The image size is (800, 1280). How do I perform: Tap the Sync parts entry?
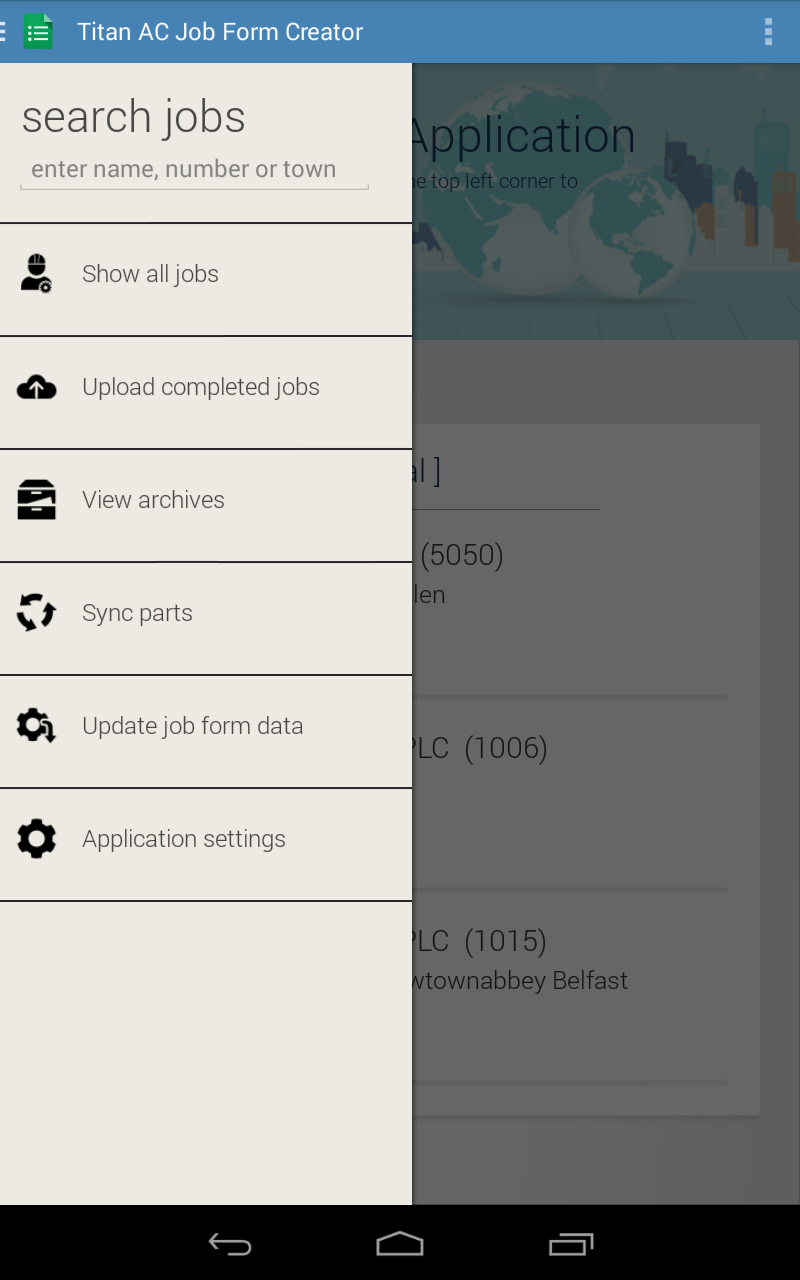(x=137, y=613)
